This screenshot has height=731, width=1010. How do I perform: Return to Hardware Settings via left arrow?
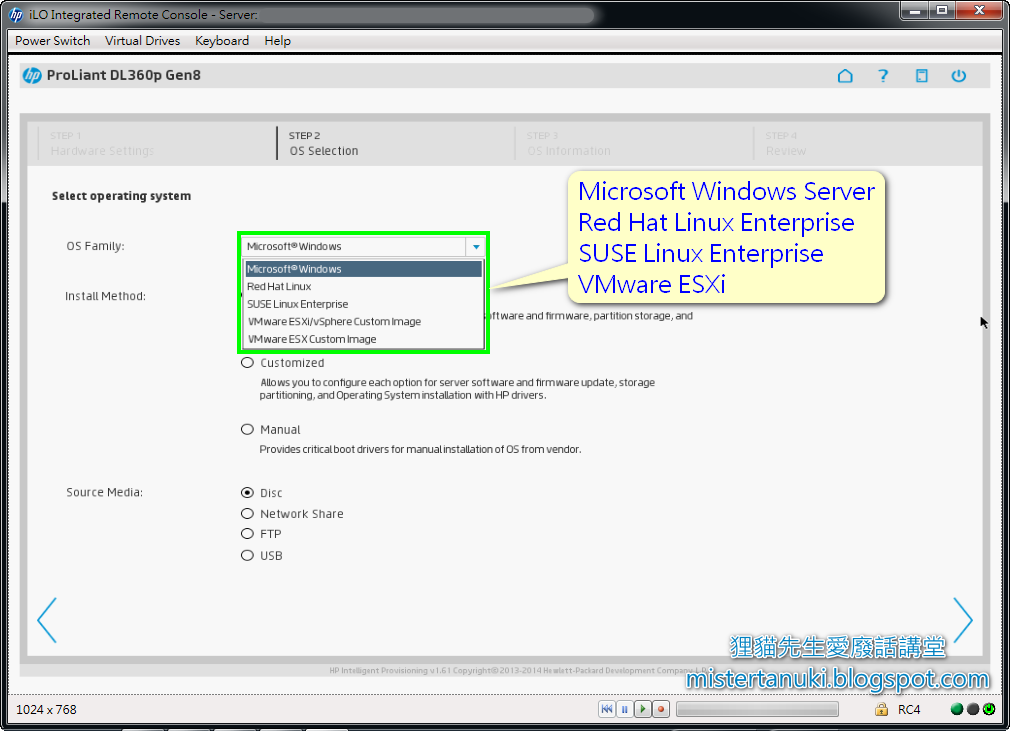[47, 620]
